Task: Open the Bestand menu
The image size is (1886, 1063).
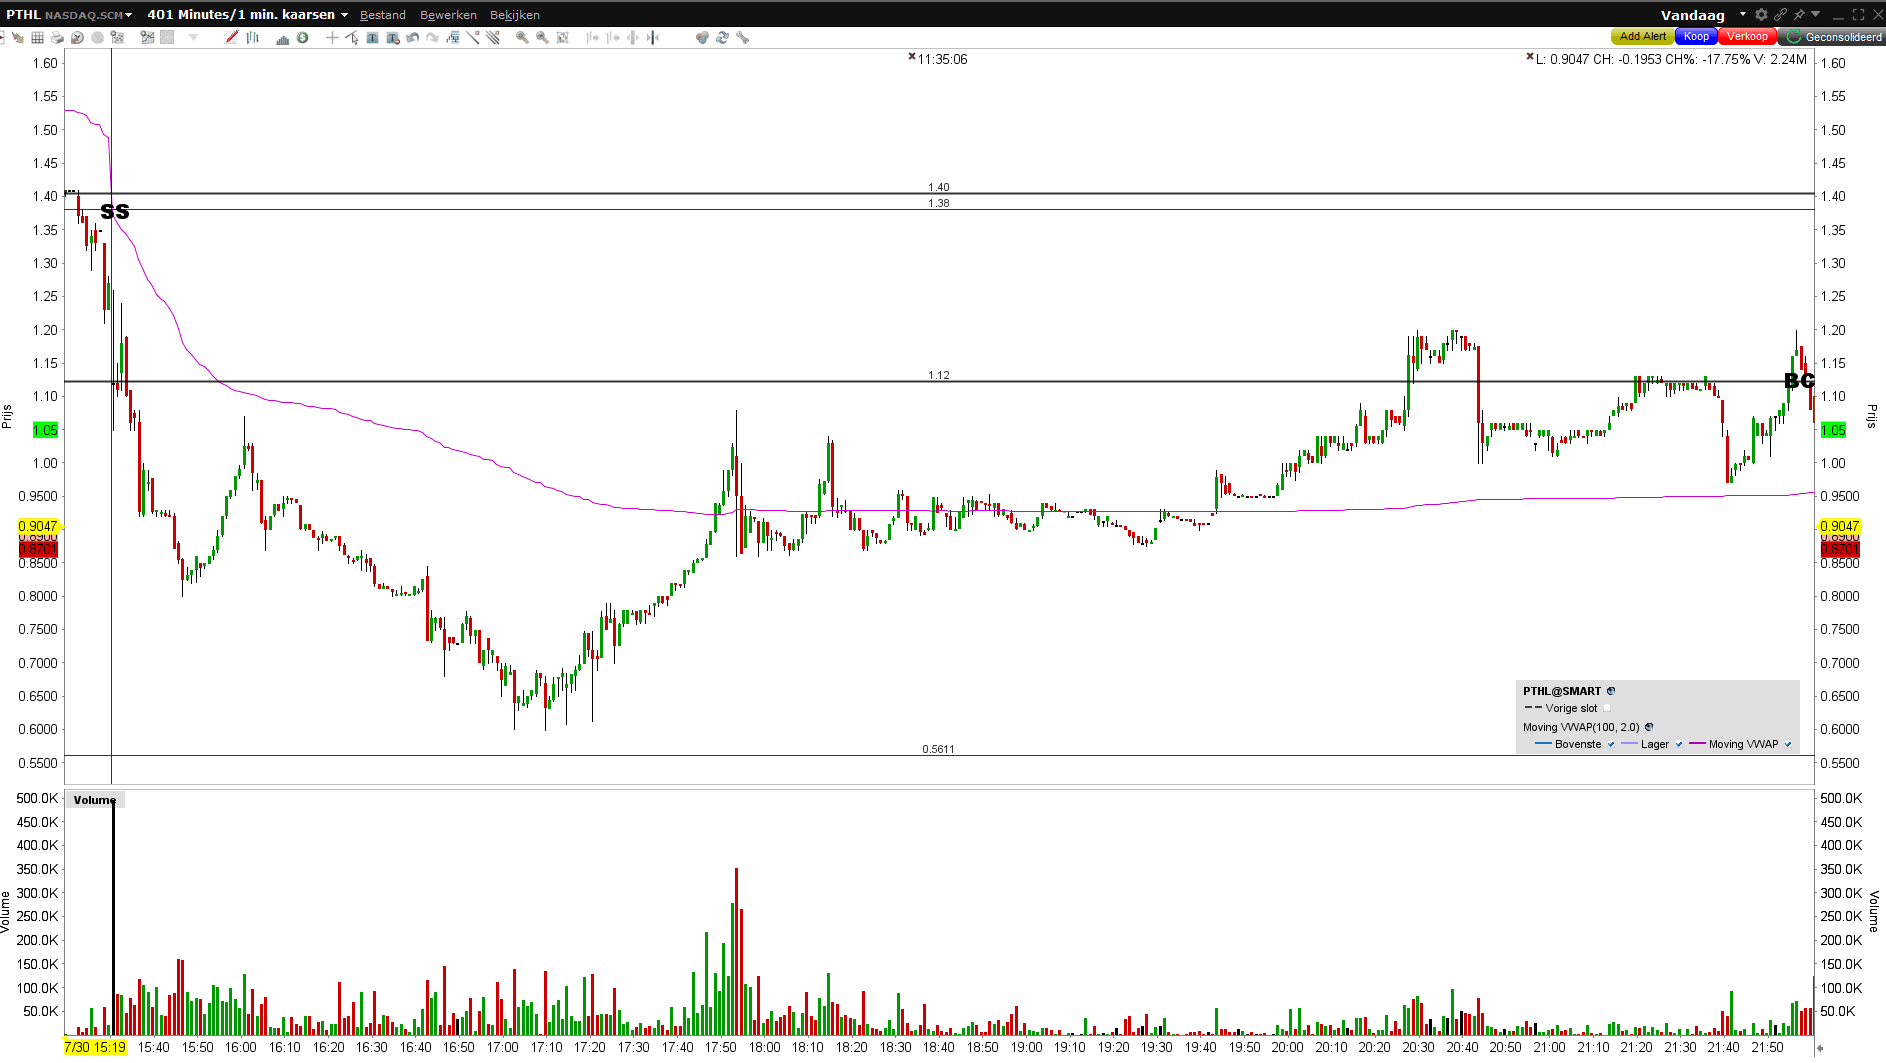Action: click(383, 15)
